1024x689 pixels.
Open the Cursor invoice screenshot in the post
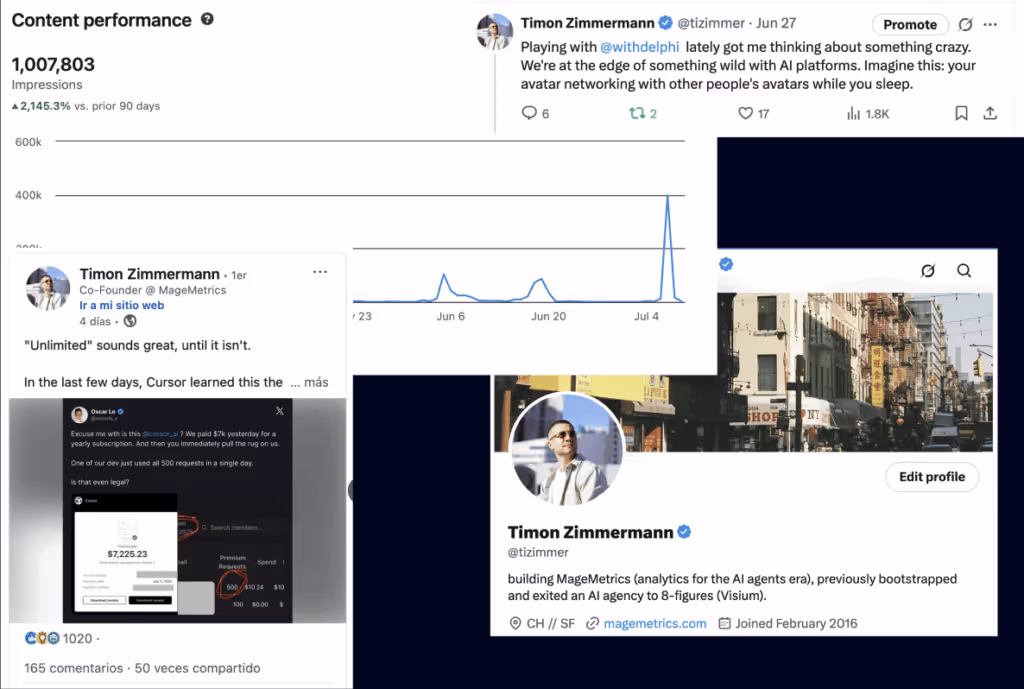[x=177, y=511]
